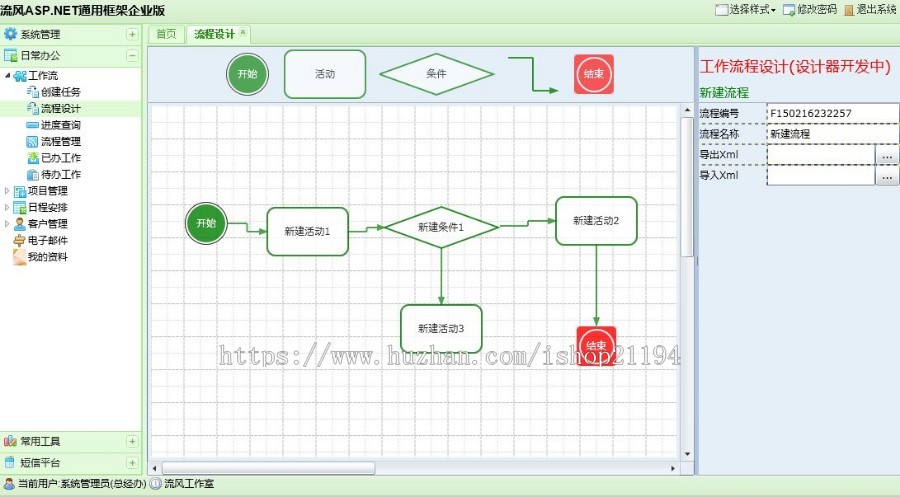This screenshot has width=900, height=497.
Task: Click the horizontal scrollbar thumb
Action: pyautogui.click(x=269, y=468)
